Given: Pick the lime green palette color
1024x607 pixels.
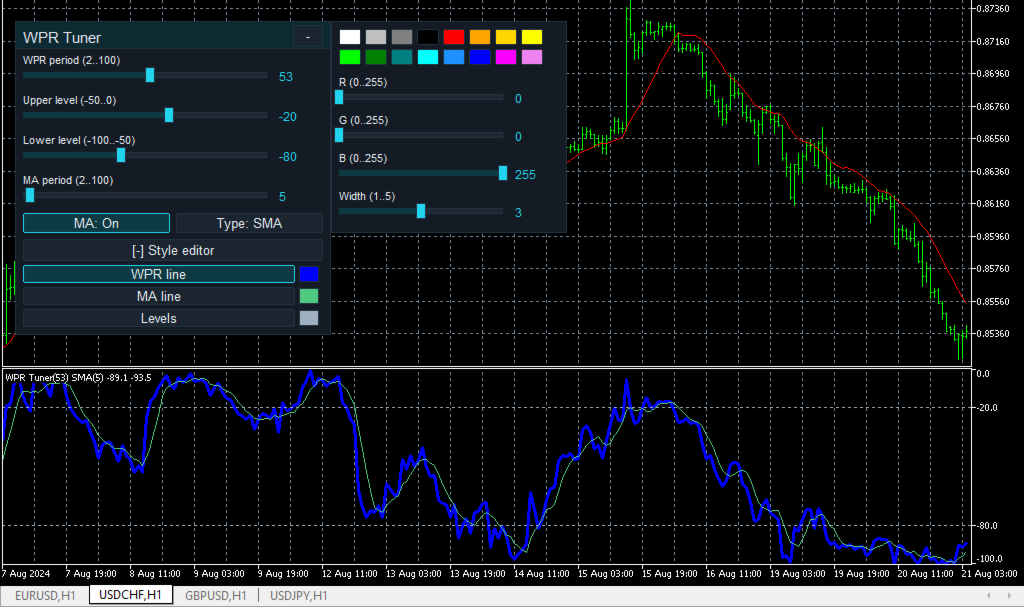Looking at the screenshot, I should [x=350, y=57].
